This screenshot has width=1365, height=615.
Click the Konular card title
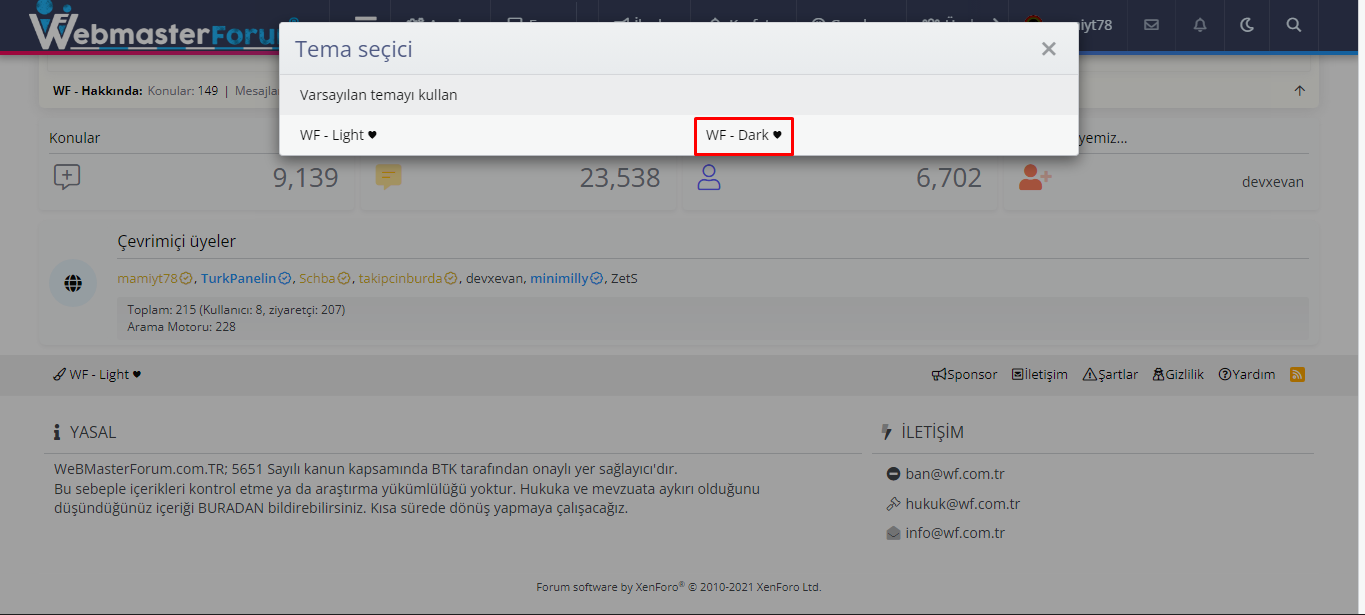(x=75, y=138)
